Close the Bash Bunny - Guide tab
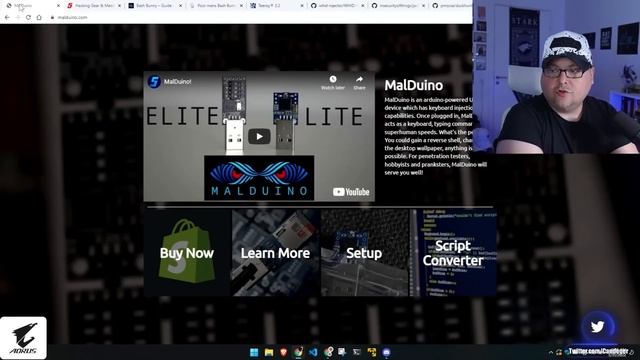 (180, 6)
